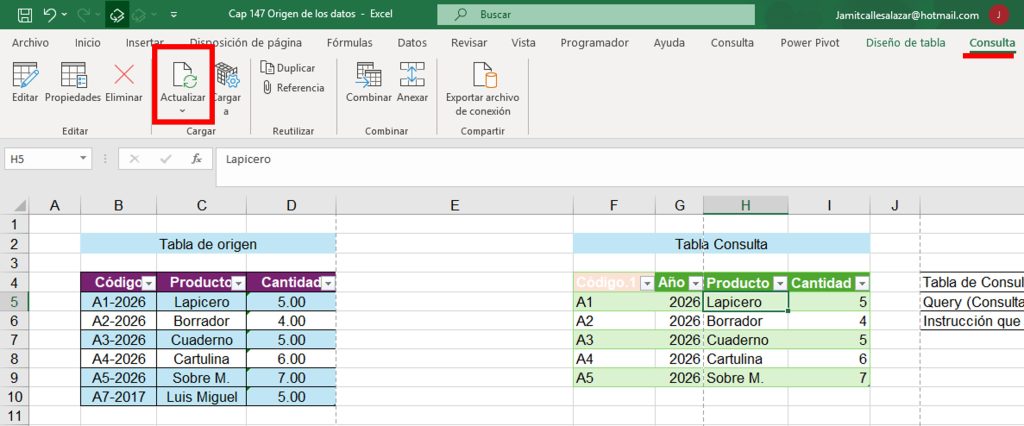The width and height of the screenshot is (1024, 426).
Task: Click the Query (Consulta) text cell
Action: click(972, 302)
